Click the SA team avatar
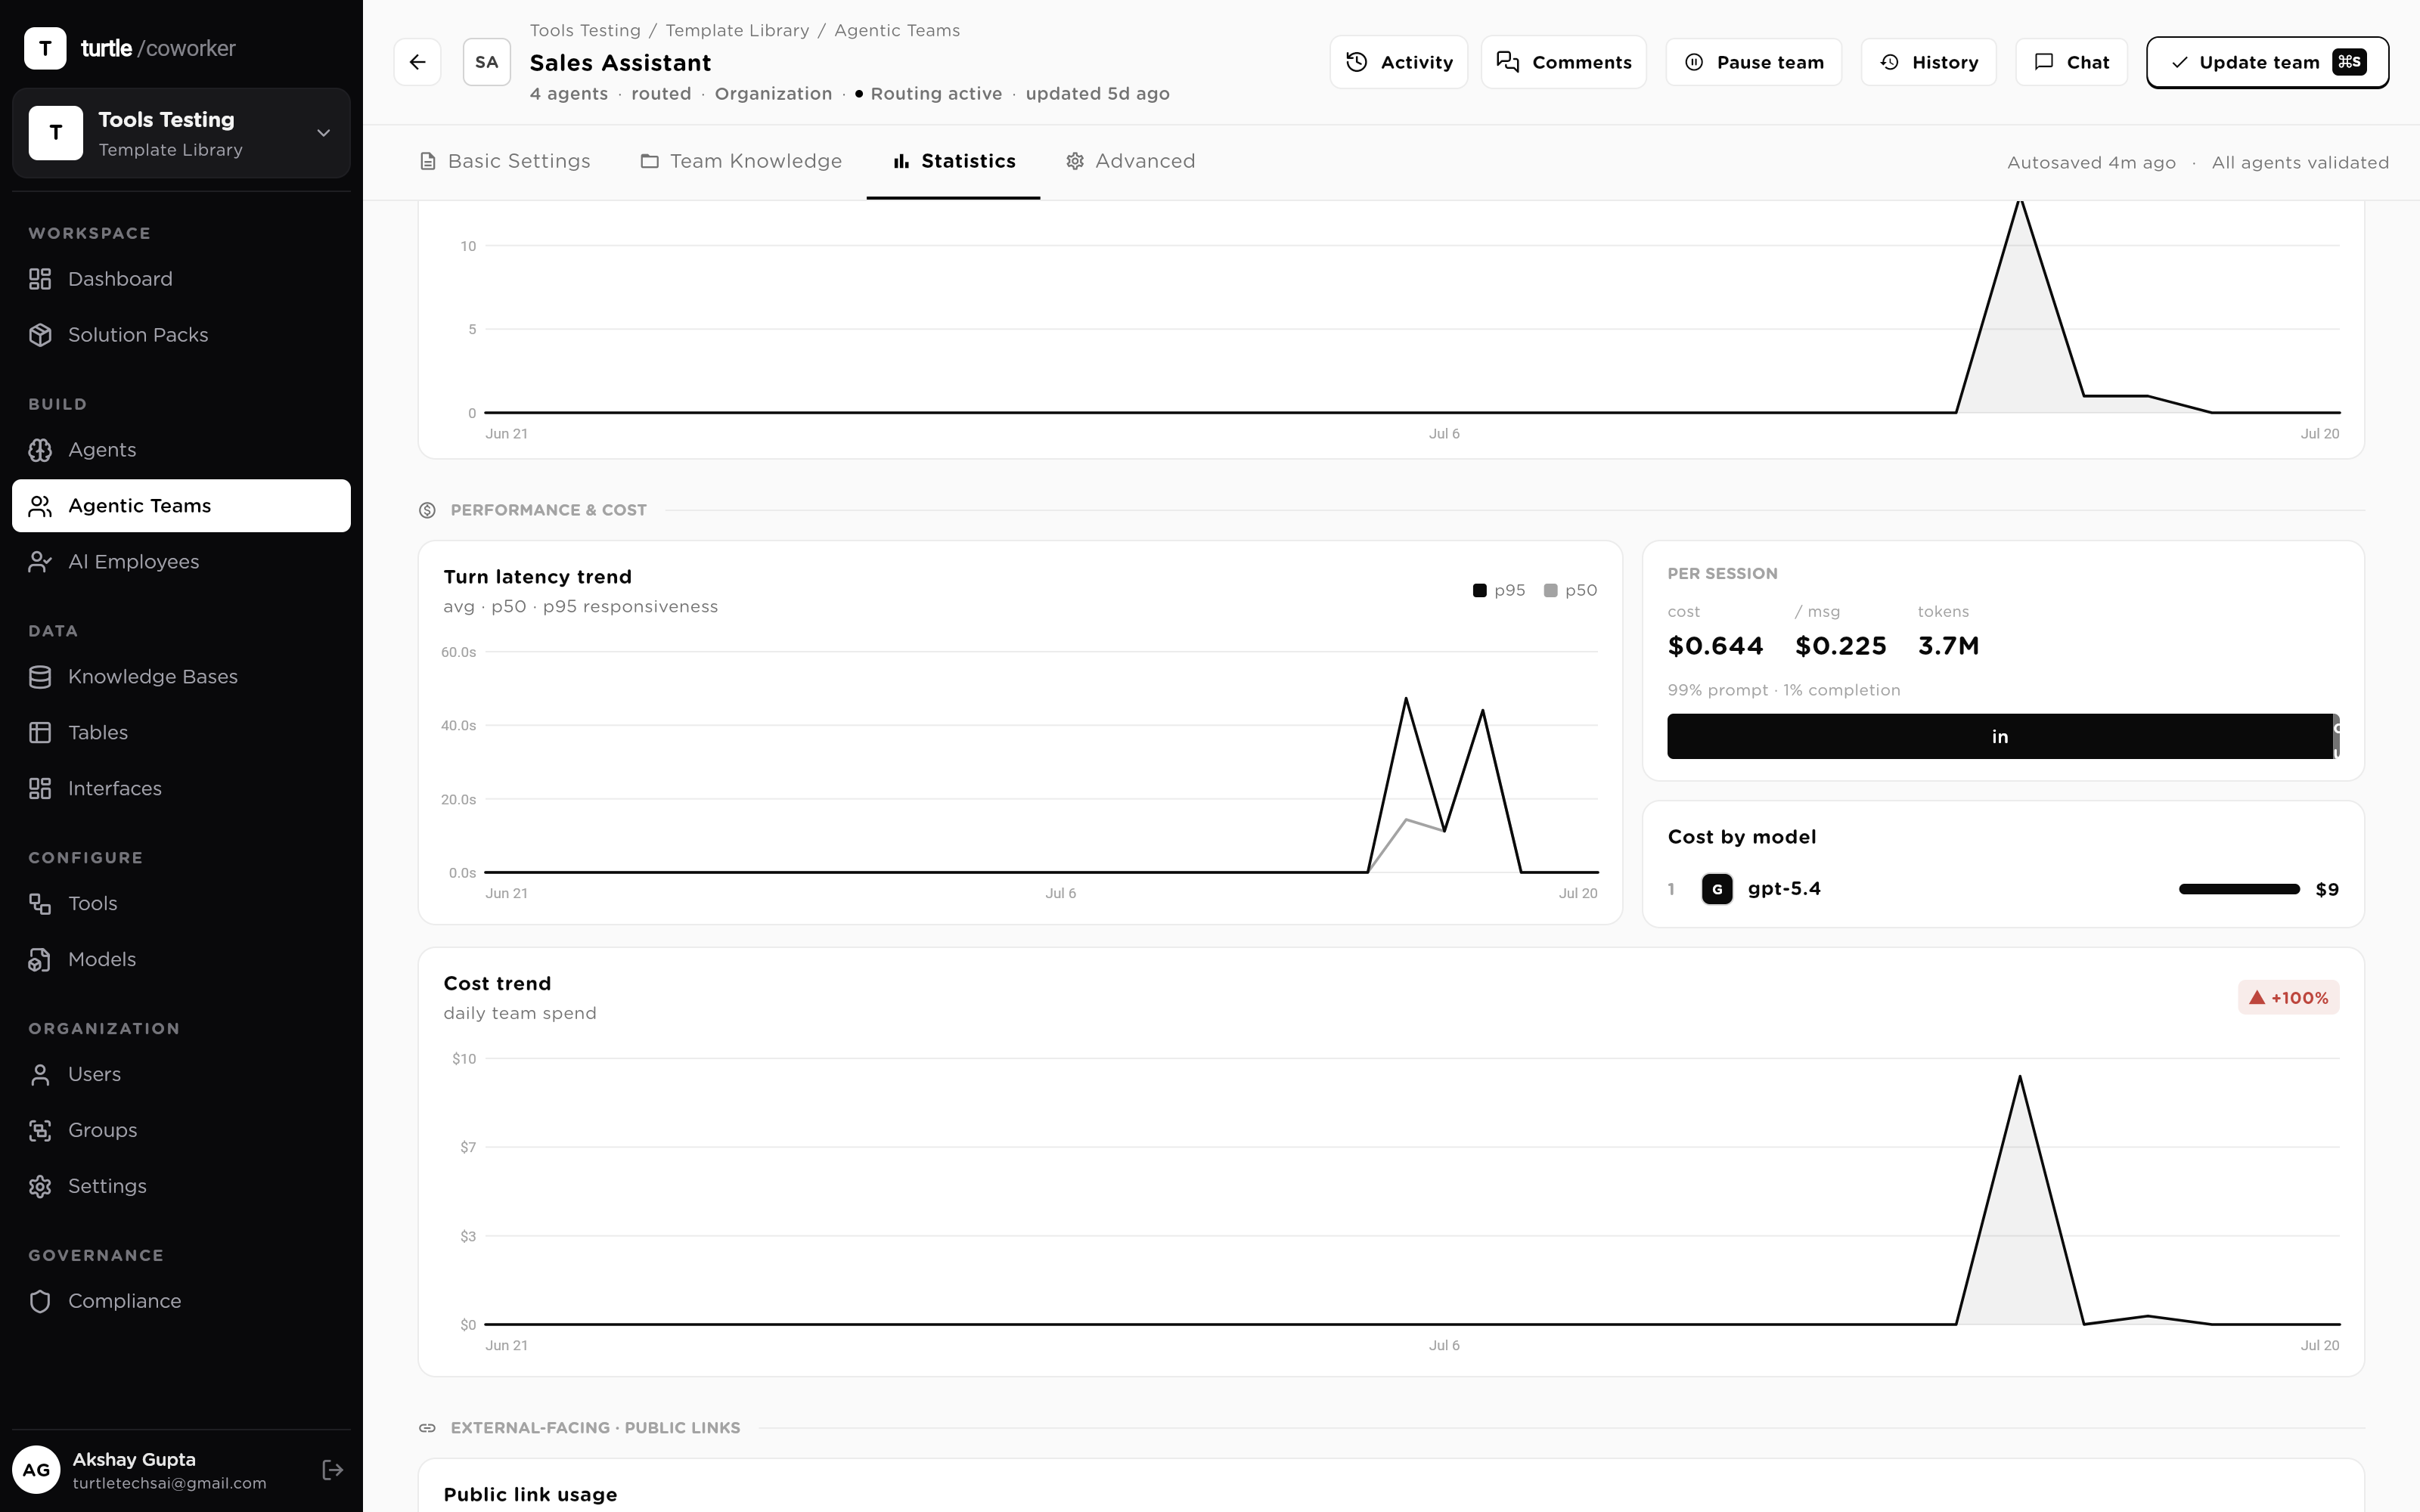 tap(487, 62)
